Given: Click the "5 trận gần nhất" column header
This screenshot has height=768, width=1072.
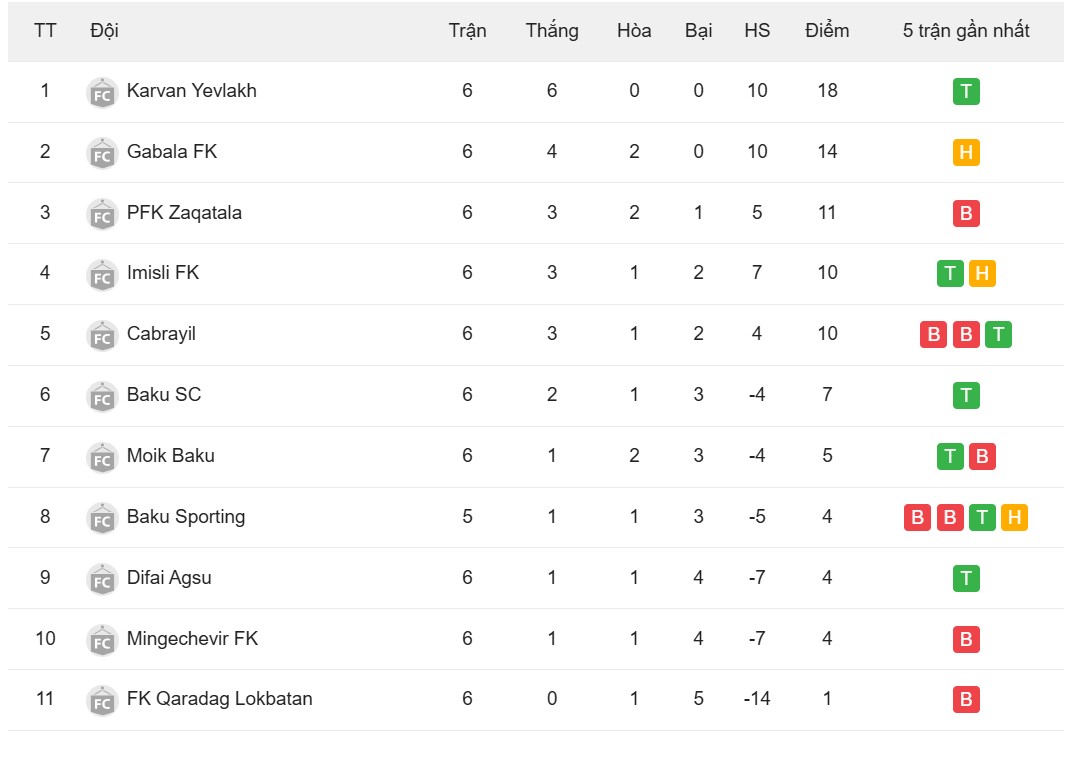Looking at the screenshot, I should coord(966,31).
